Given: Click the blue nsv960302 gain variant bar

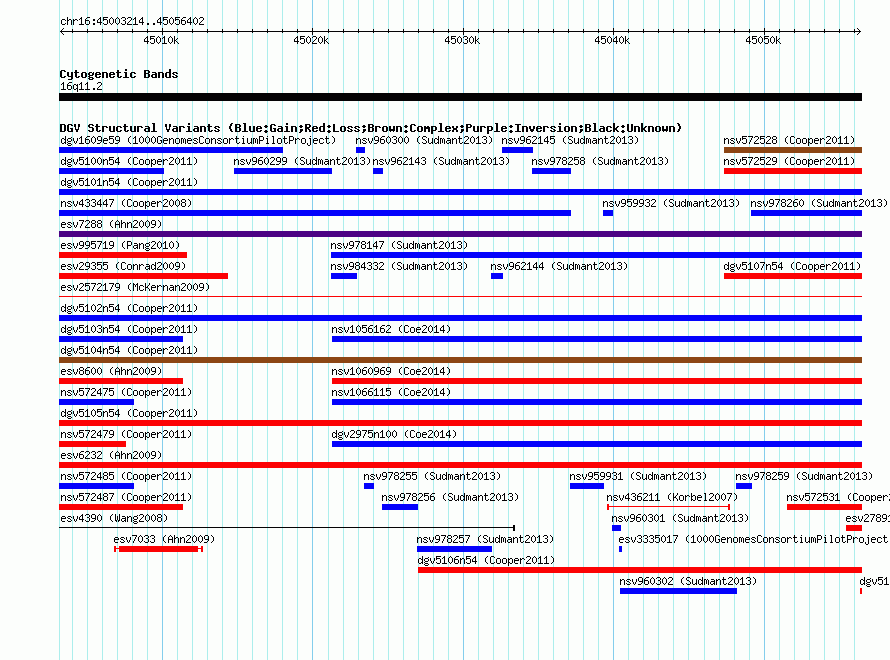Looking at the screenshot, I should pos(678,591).
